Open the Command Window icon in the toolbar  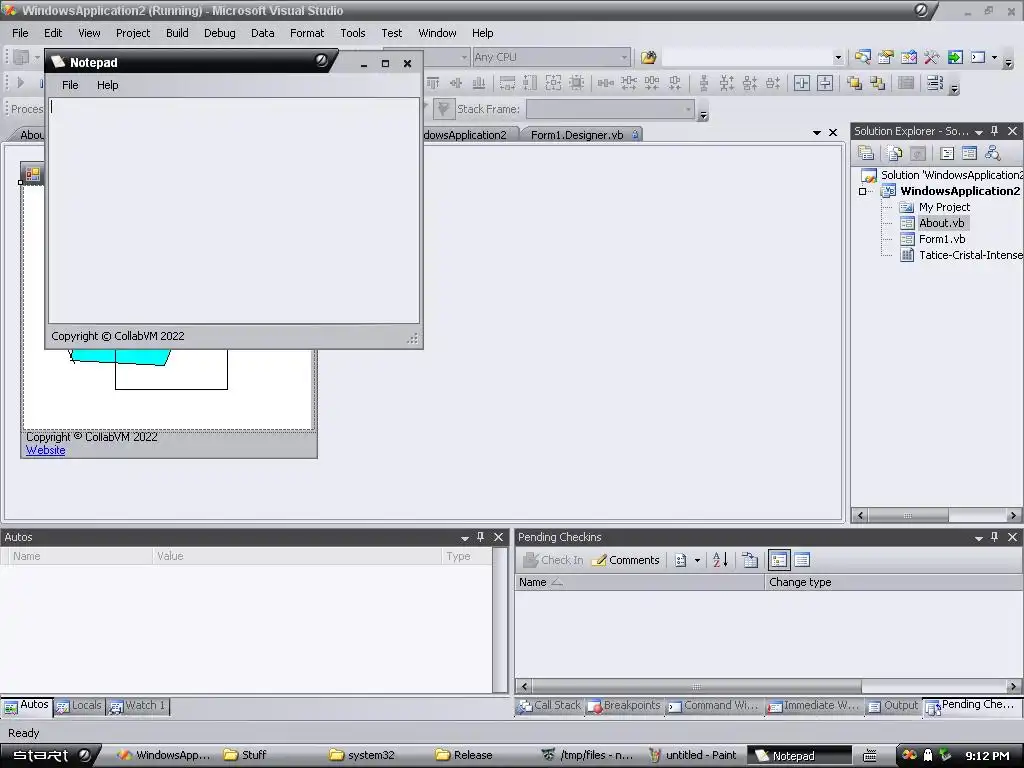[x=978, y=57]
